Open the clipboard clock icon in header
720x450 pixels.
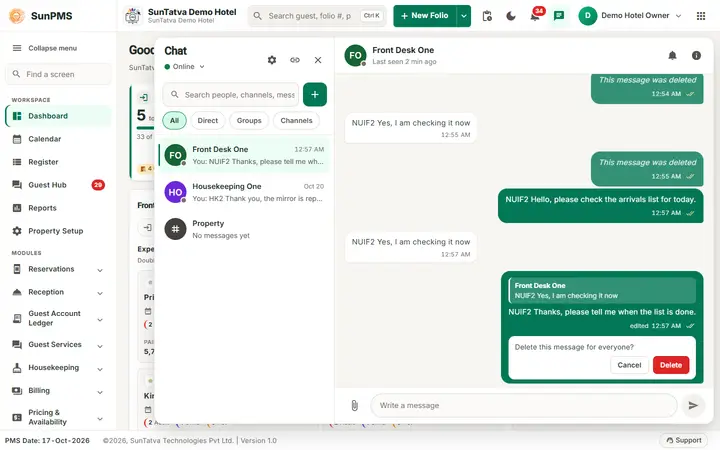(487, 16)
